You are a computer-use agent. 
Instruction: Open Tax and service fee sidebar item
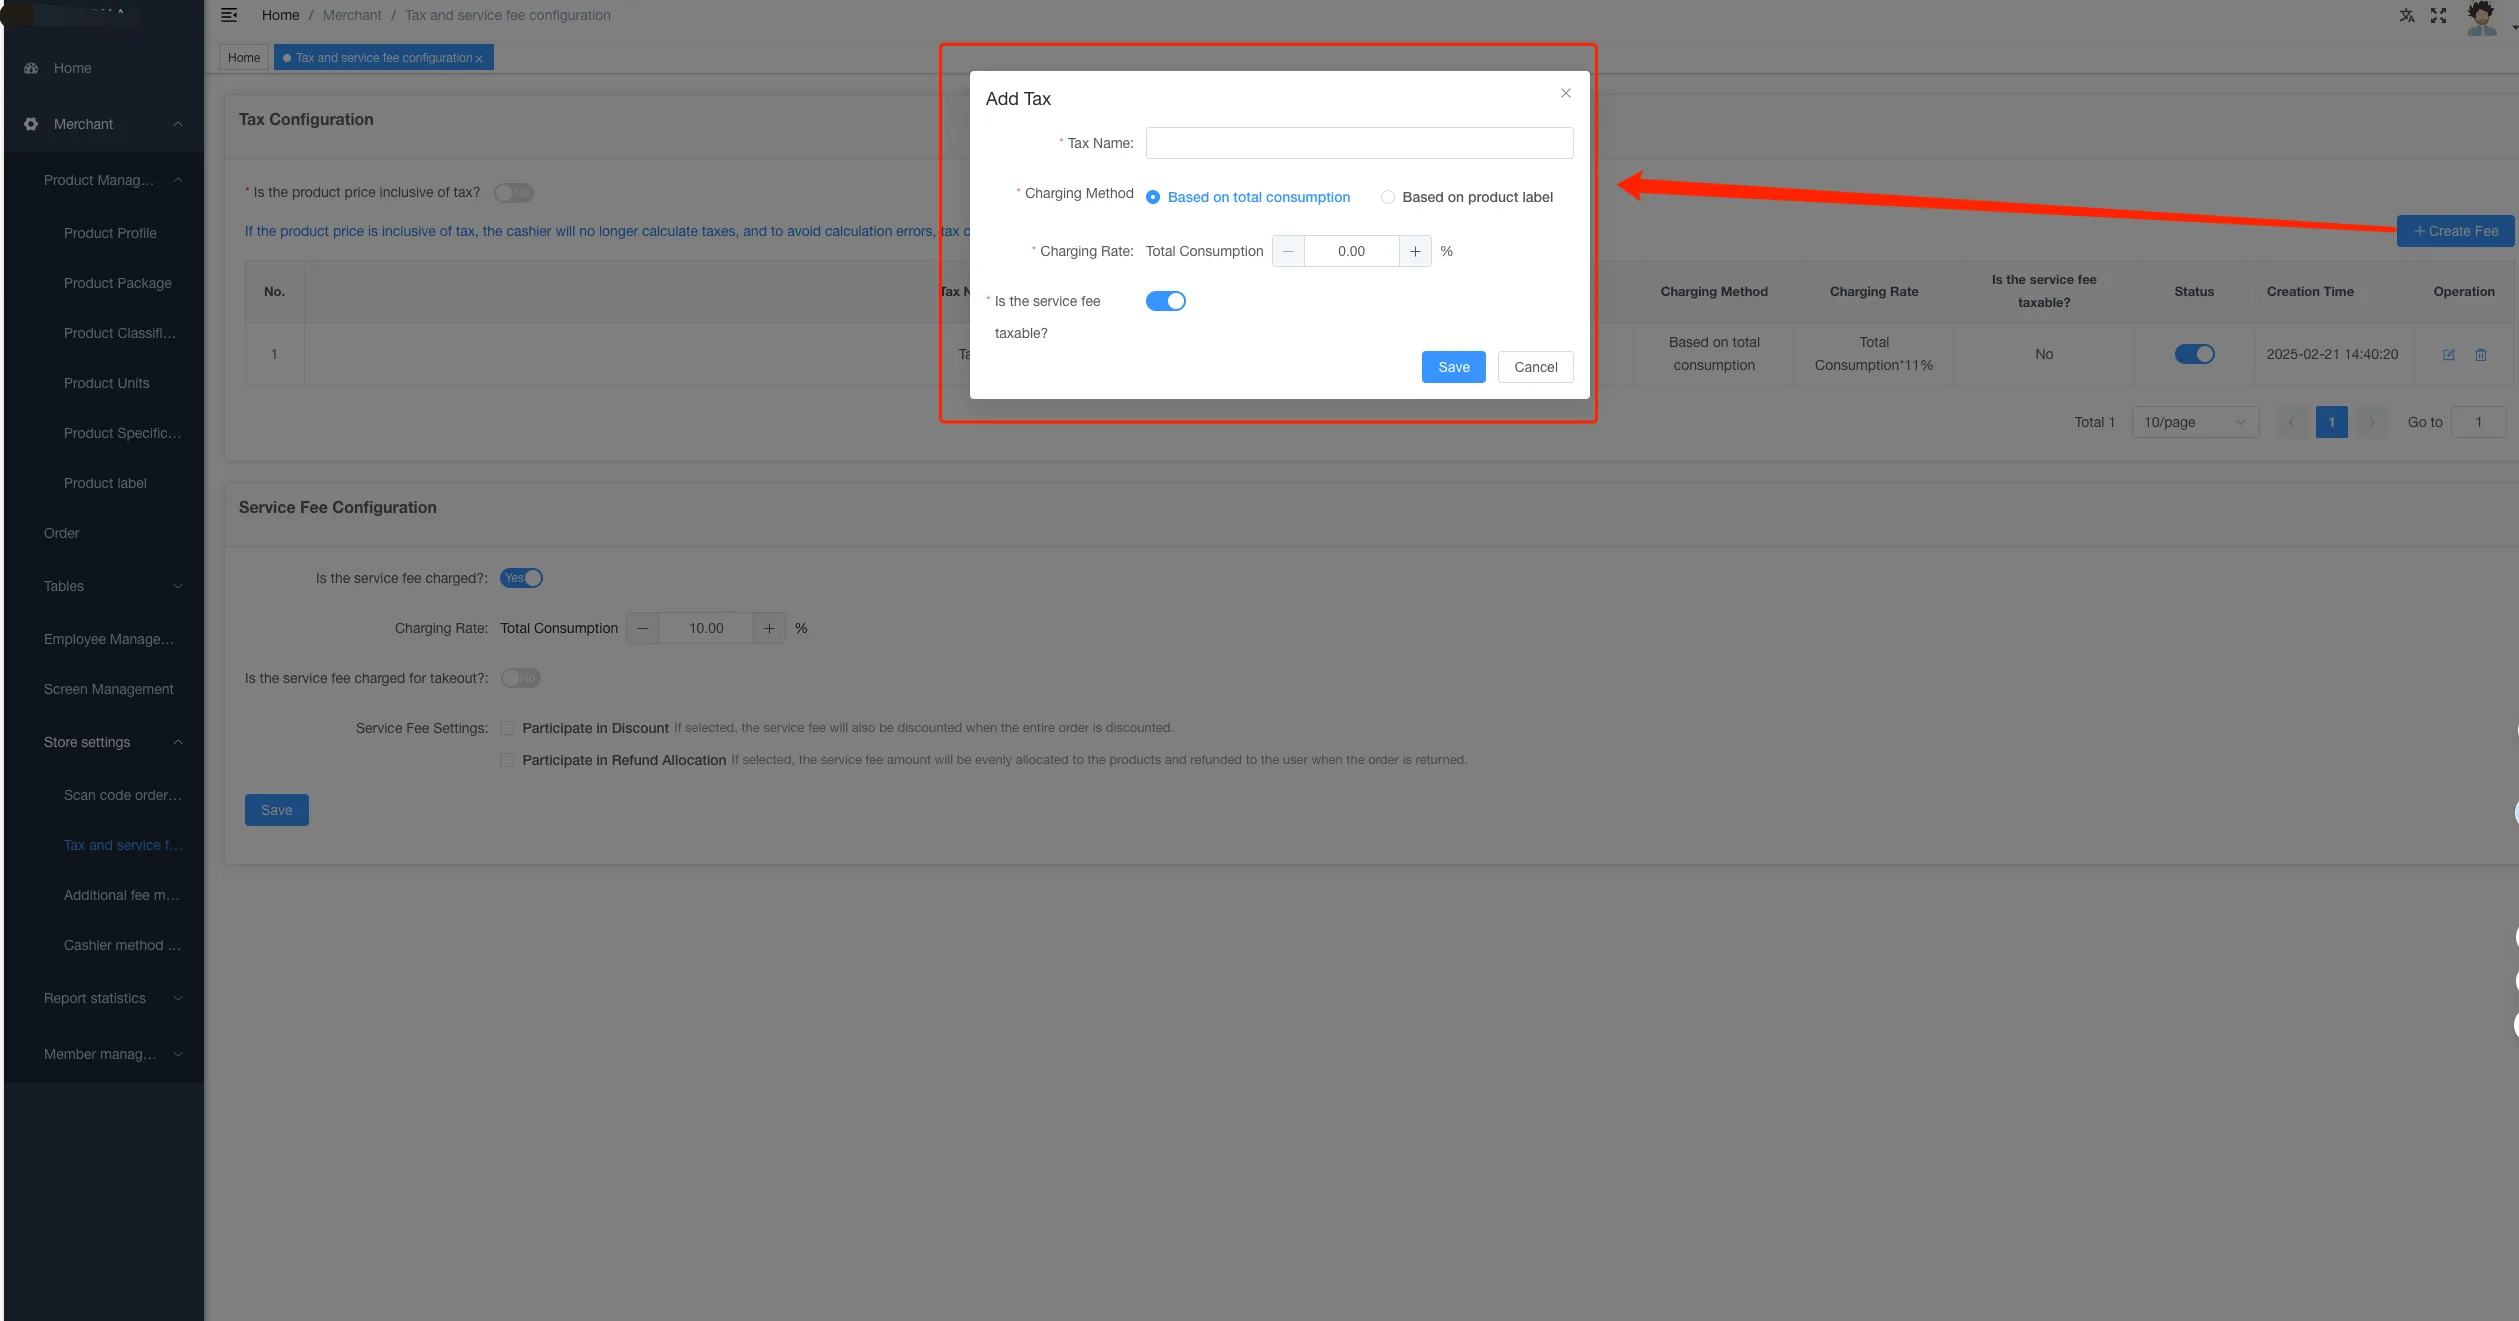[123, 845]
